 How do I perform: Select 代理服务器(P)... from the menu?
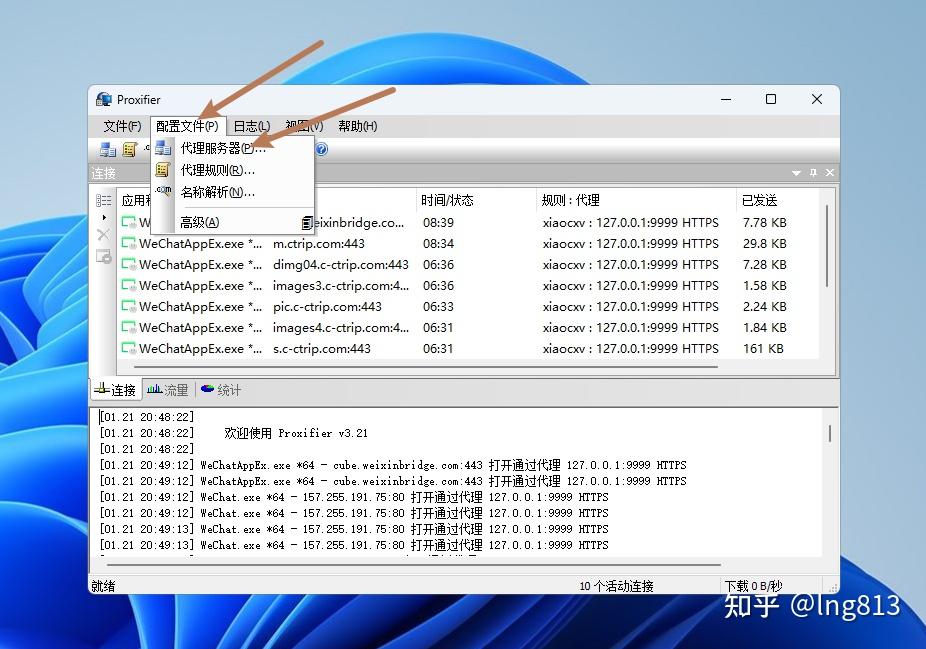[x=233, y=148]
